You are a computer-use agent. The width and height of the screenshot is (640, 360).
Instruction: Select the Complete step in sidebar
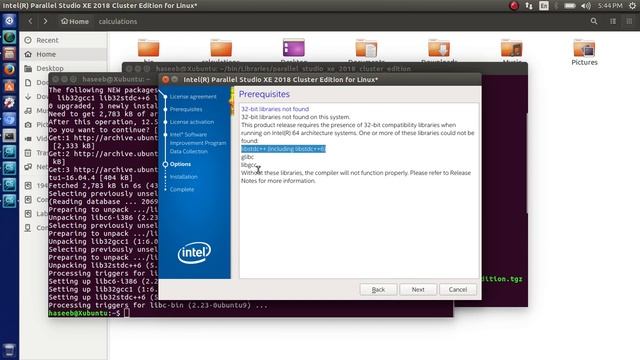pyautogui.click(x=182, y=189)
